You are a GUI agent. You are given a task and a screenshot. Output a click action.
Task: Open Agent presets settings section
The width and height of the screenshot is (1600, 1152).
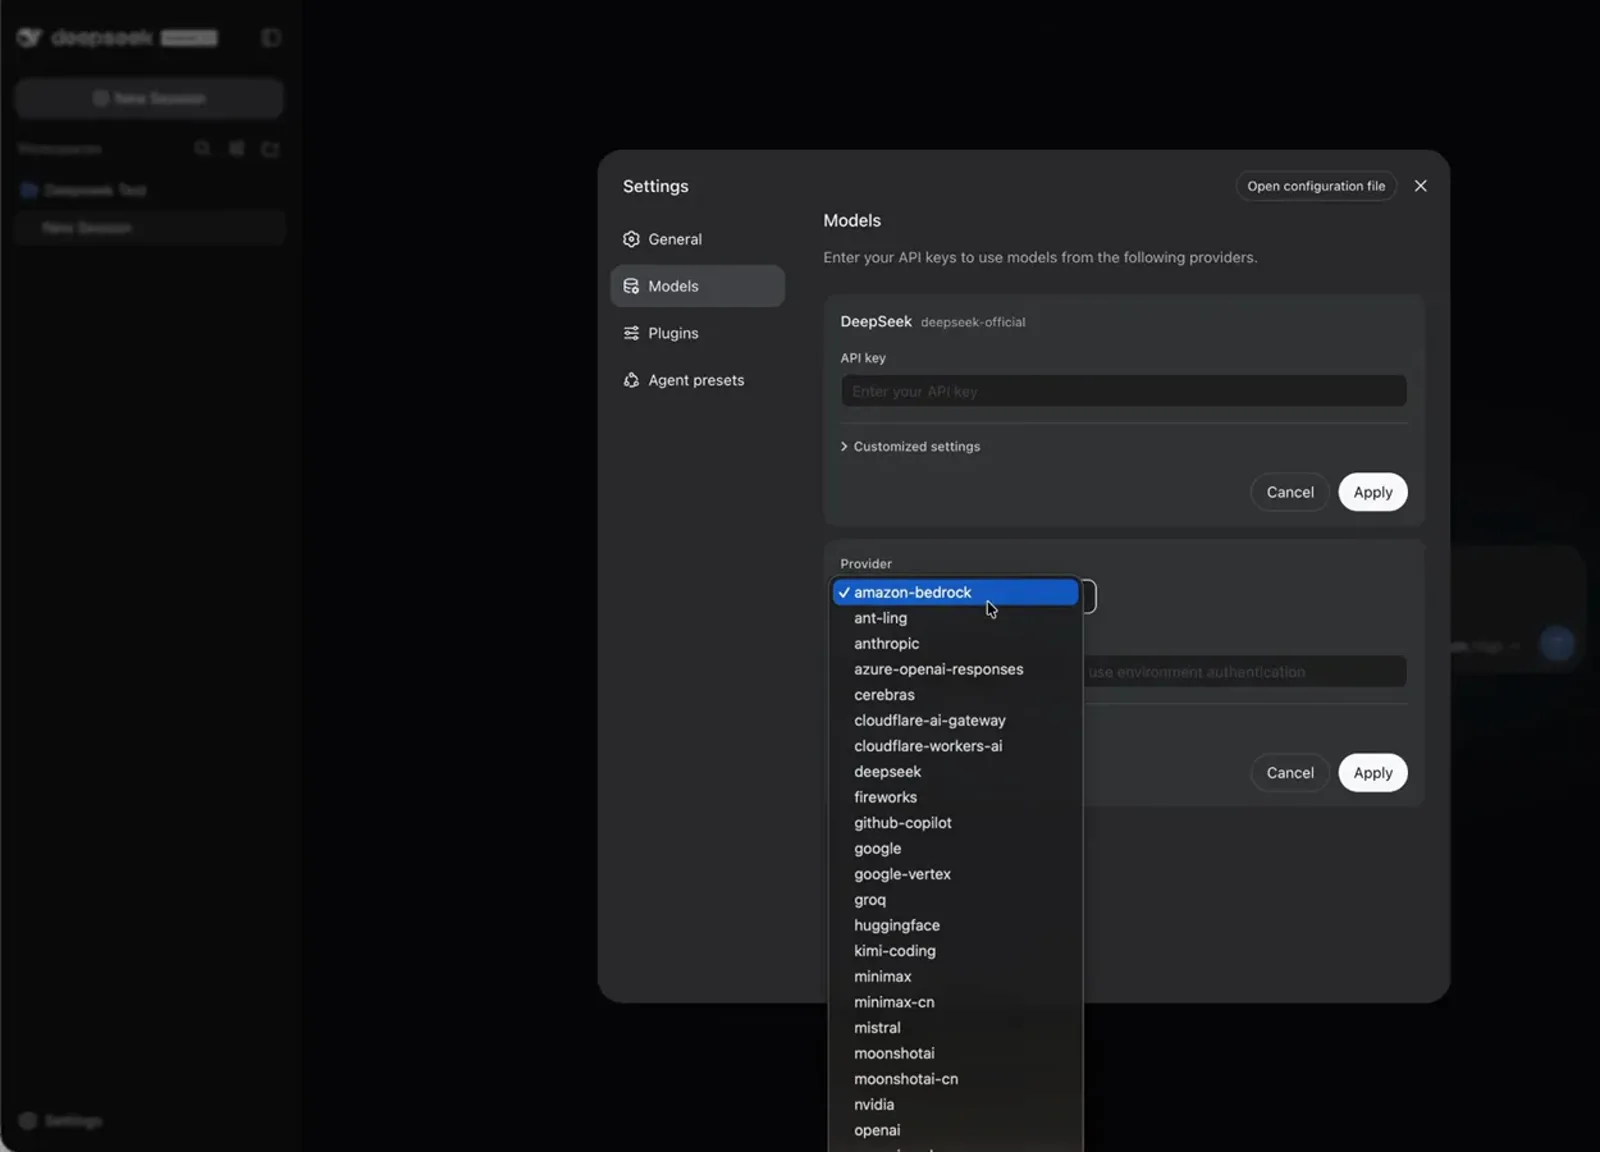coord(697,380)
